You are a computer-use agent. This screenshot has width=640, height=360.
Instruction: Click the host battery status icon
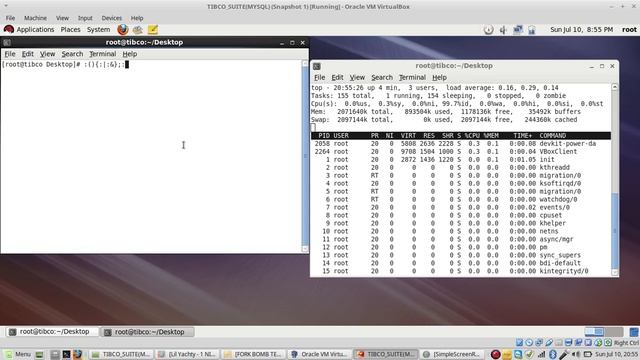click(x=588, y=354)
